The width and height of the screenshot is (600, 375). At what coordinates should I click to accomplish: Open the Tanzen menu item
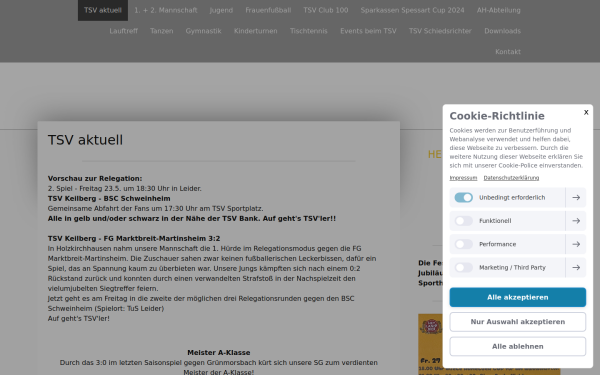pos(161,31)
